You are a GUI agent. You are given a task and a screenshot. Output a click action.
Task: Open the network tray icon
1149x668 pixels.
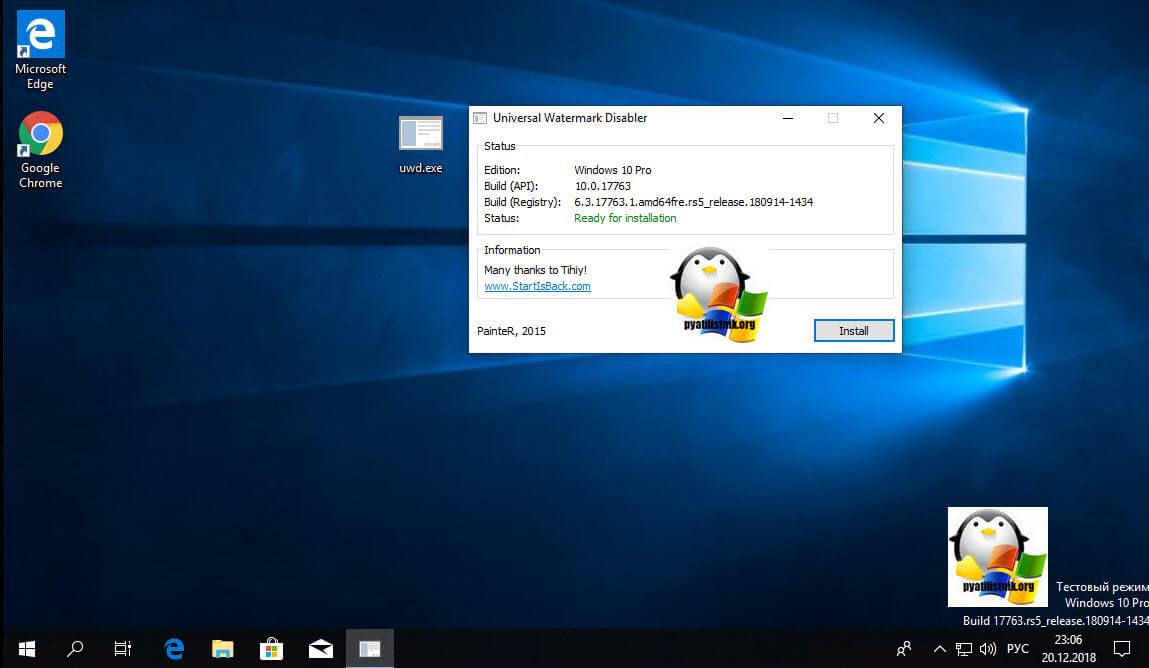coord(964,649)
